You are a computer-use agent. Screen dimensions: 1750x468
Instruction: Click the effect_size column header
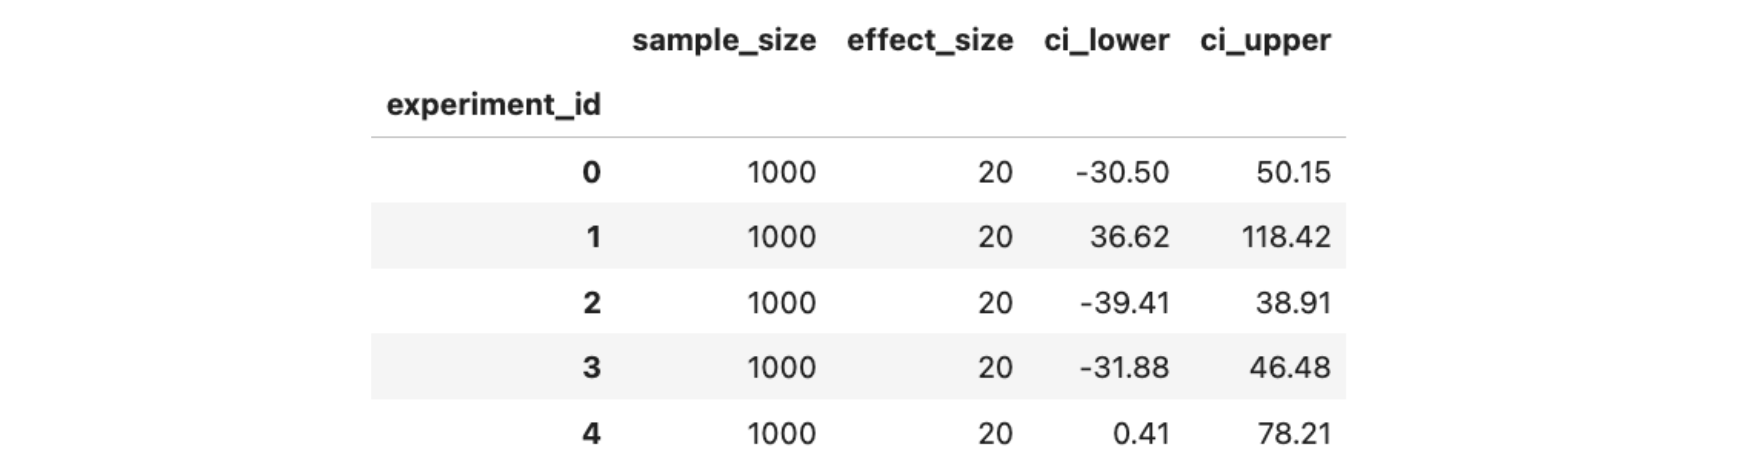[929, 40]
